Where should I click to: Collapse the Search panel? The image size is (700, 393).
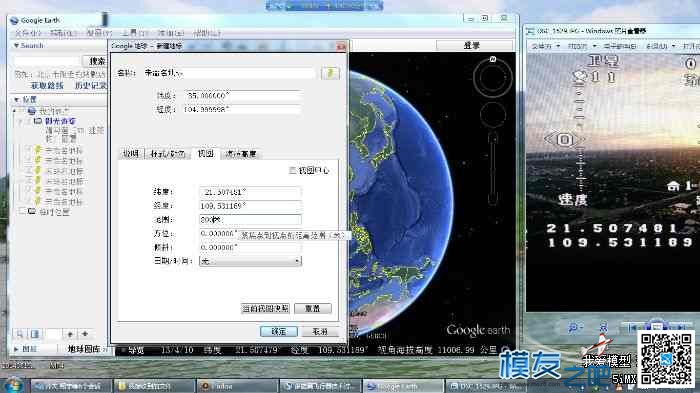tap(17, 46)
